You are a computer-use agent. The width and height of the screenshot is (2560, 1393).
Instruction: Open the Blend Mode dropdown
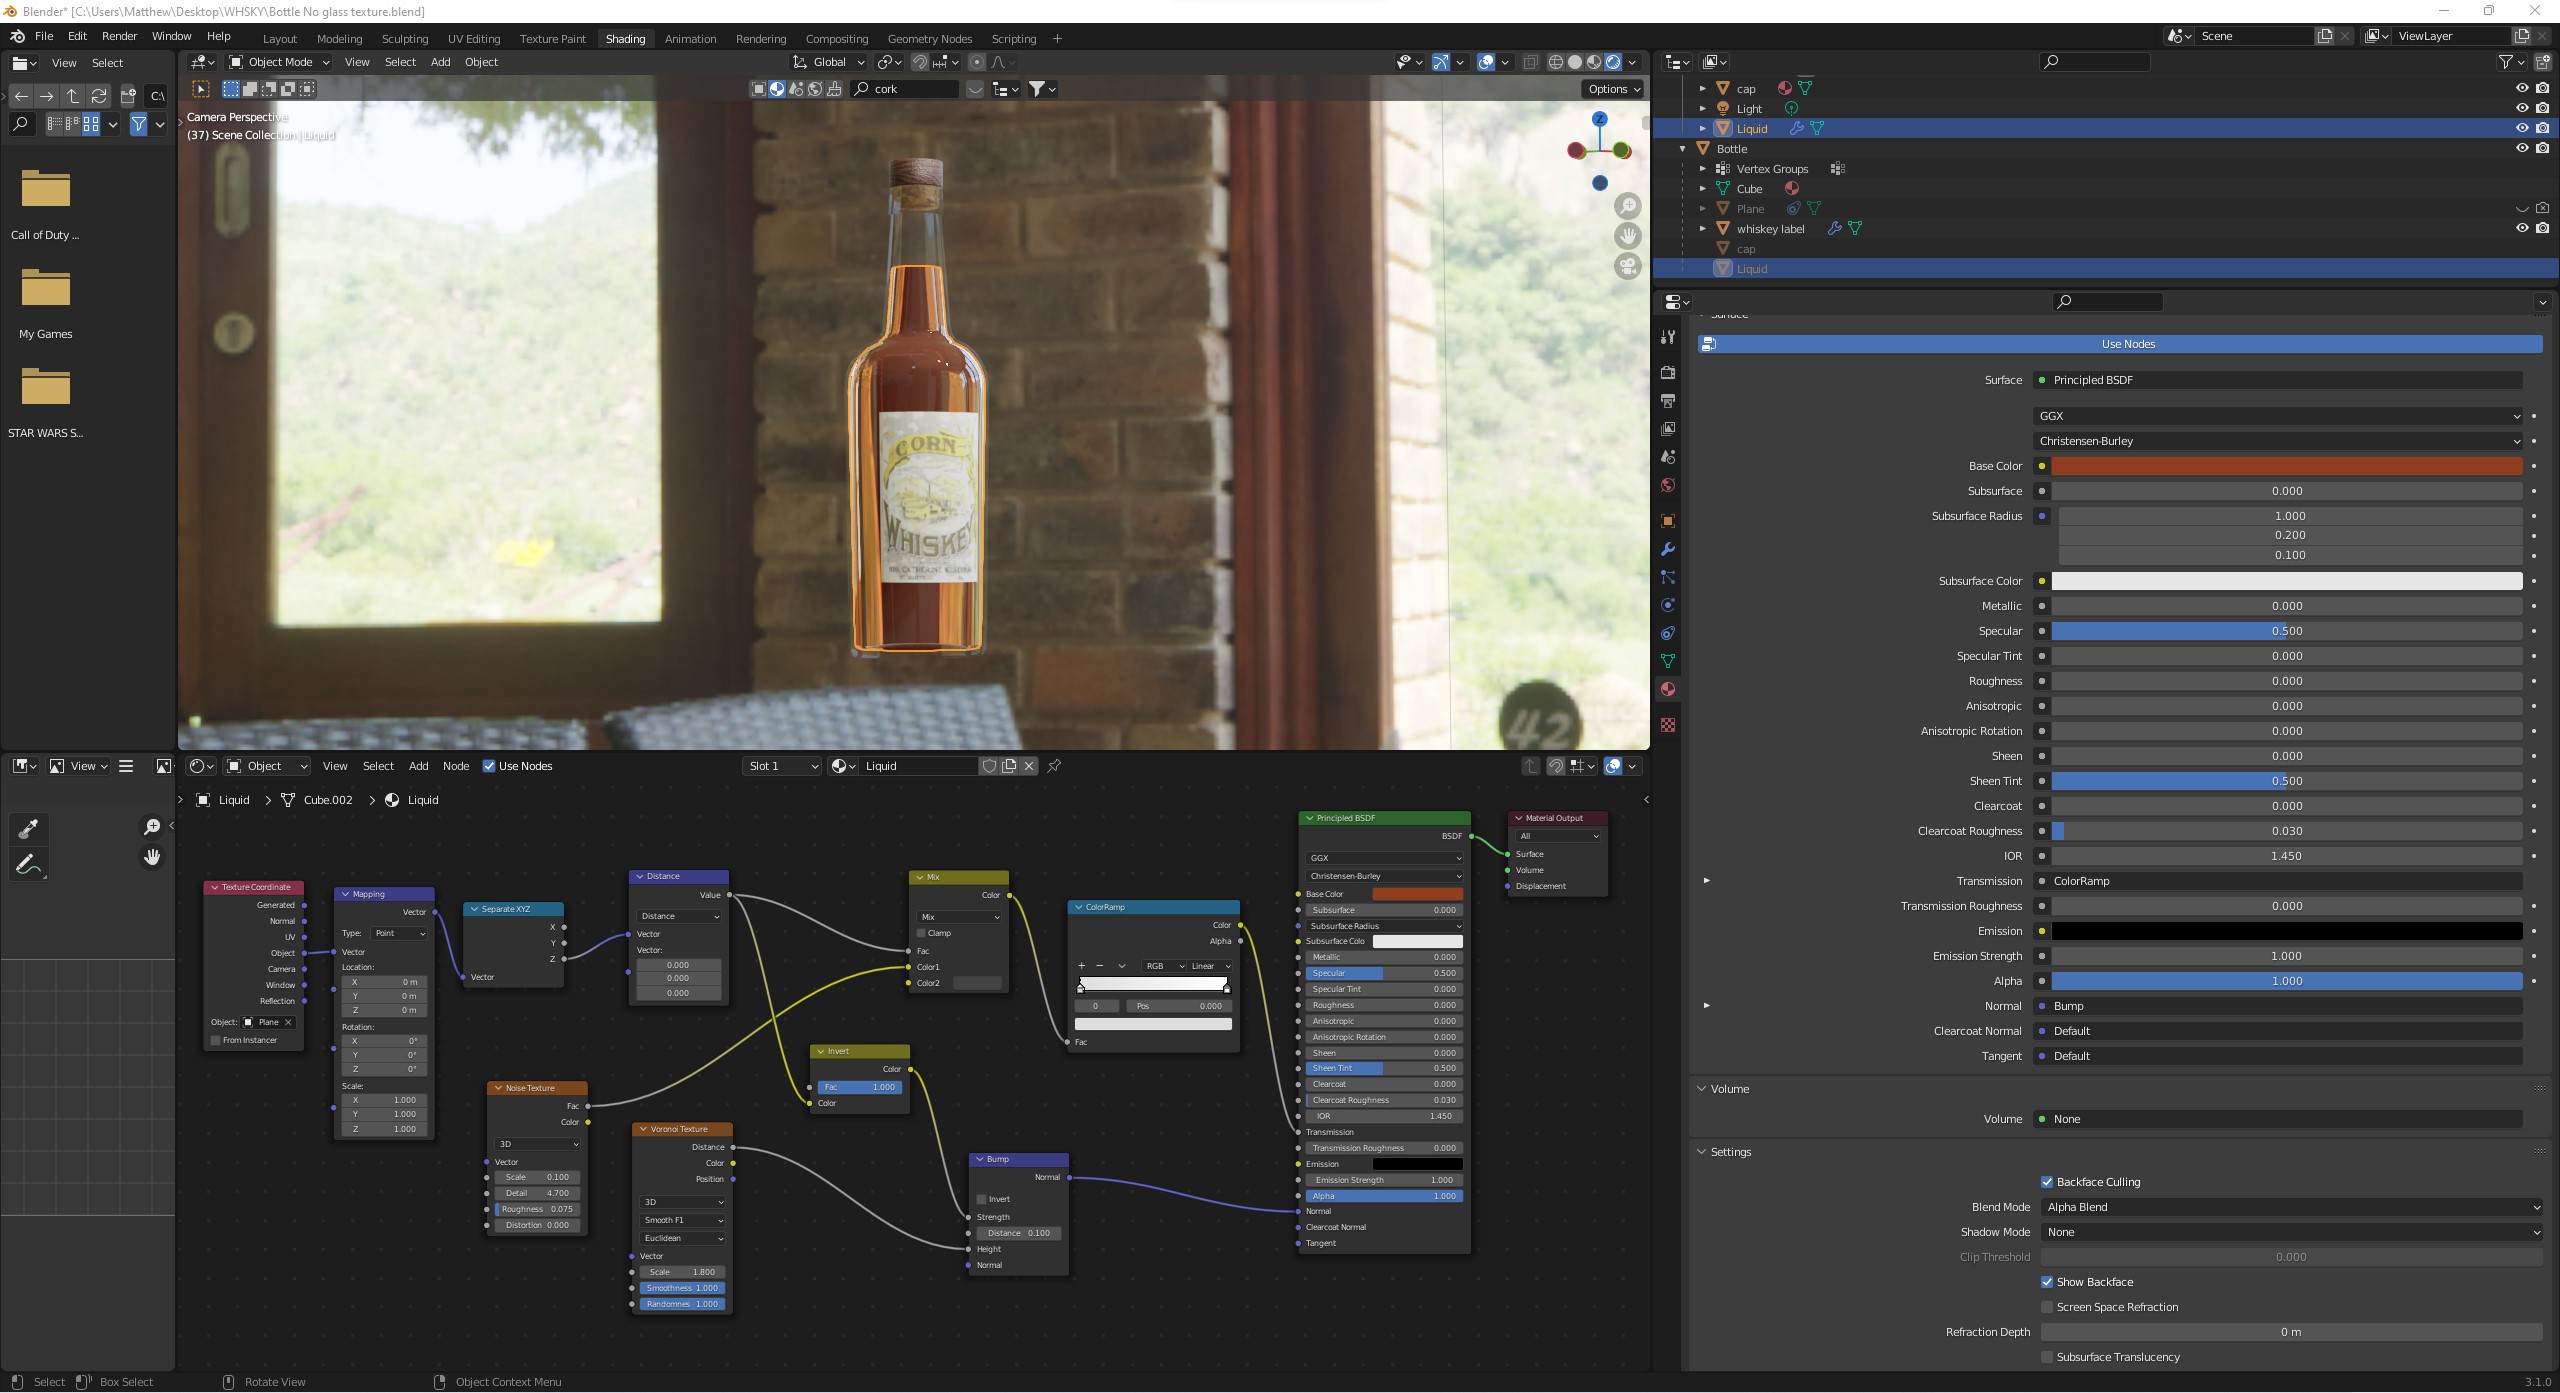click(2290, 1207)
